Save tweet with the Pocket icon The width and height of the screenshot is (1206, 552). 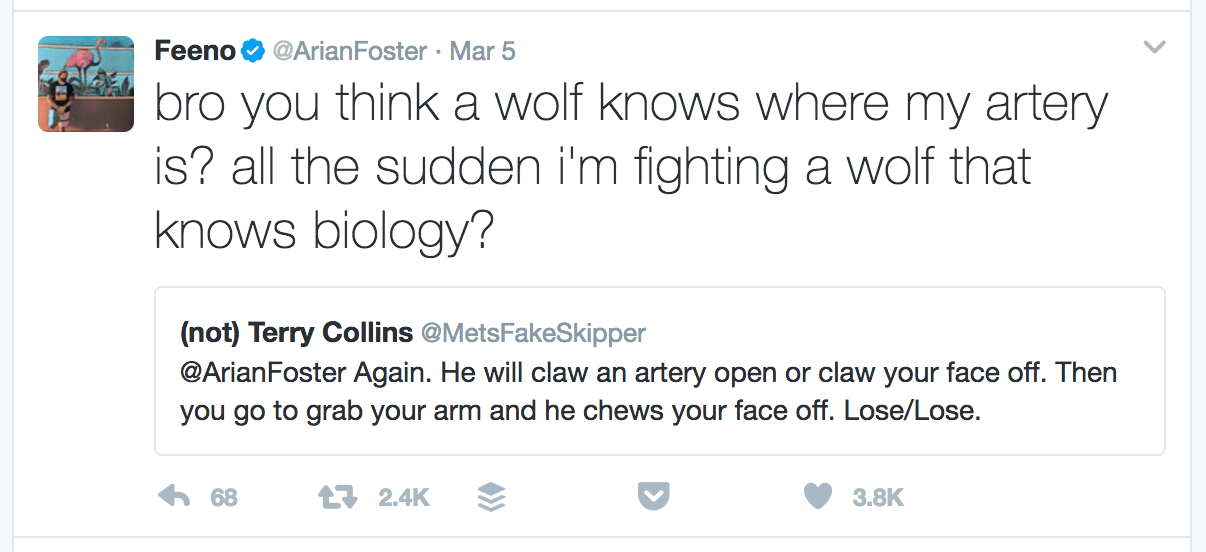(x=653, y=496)
